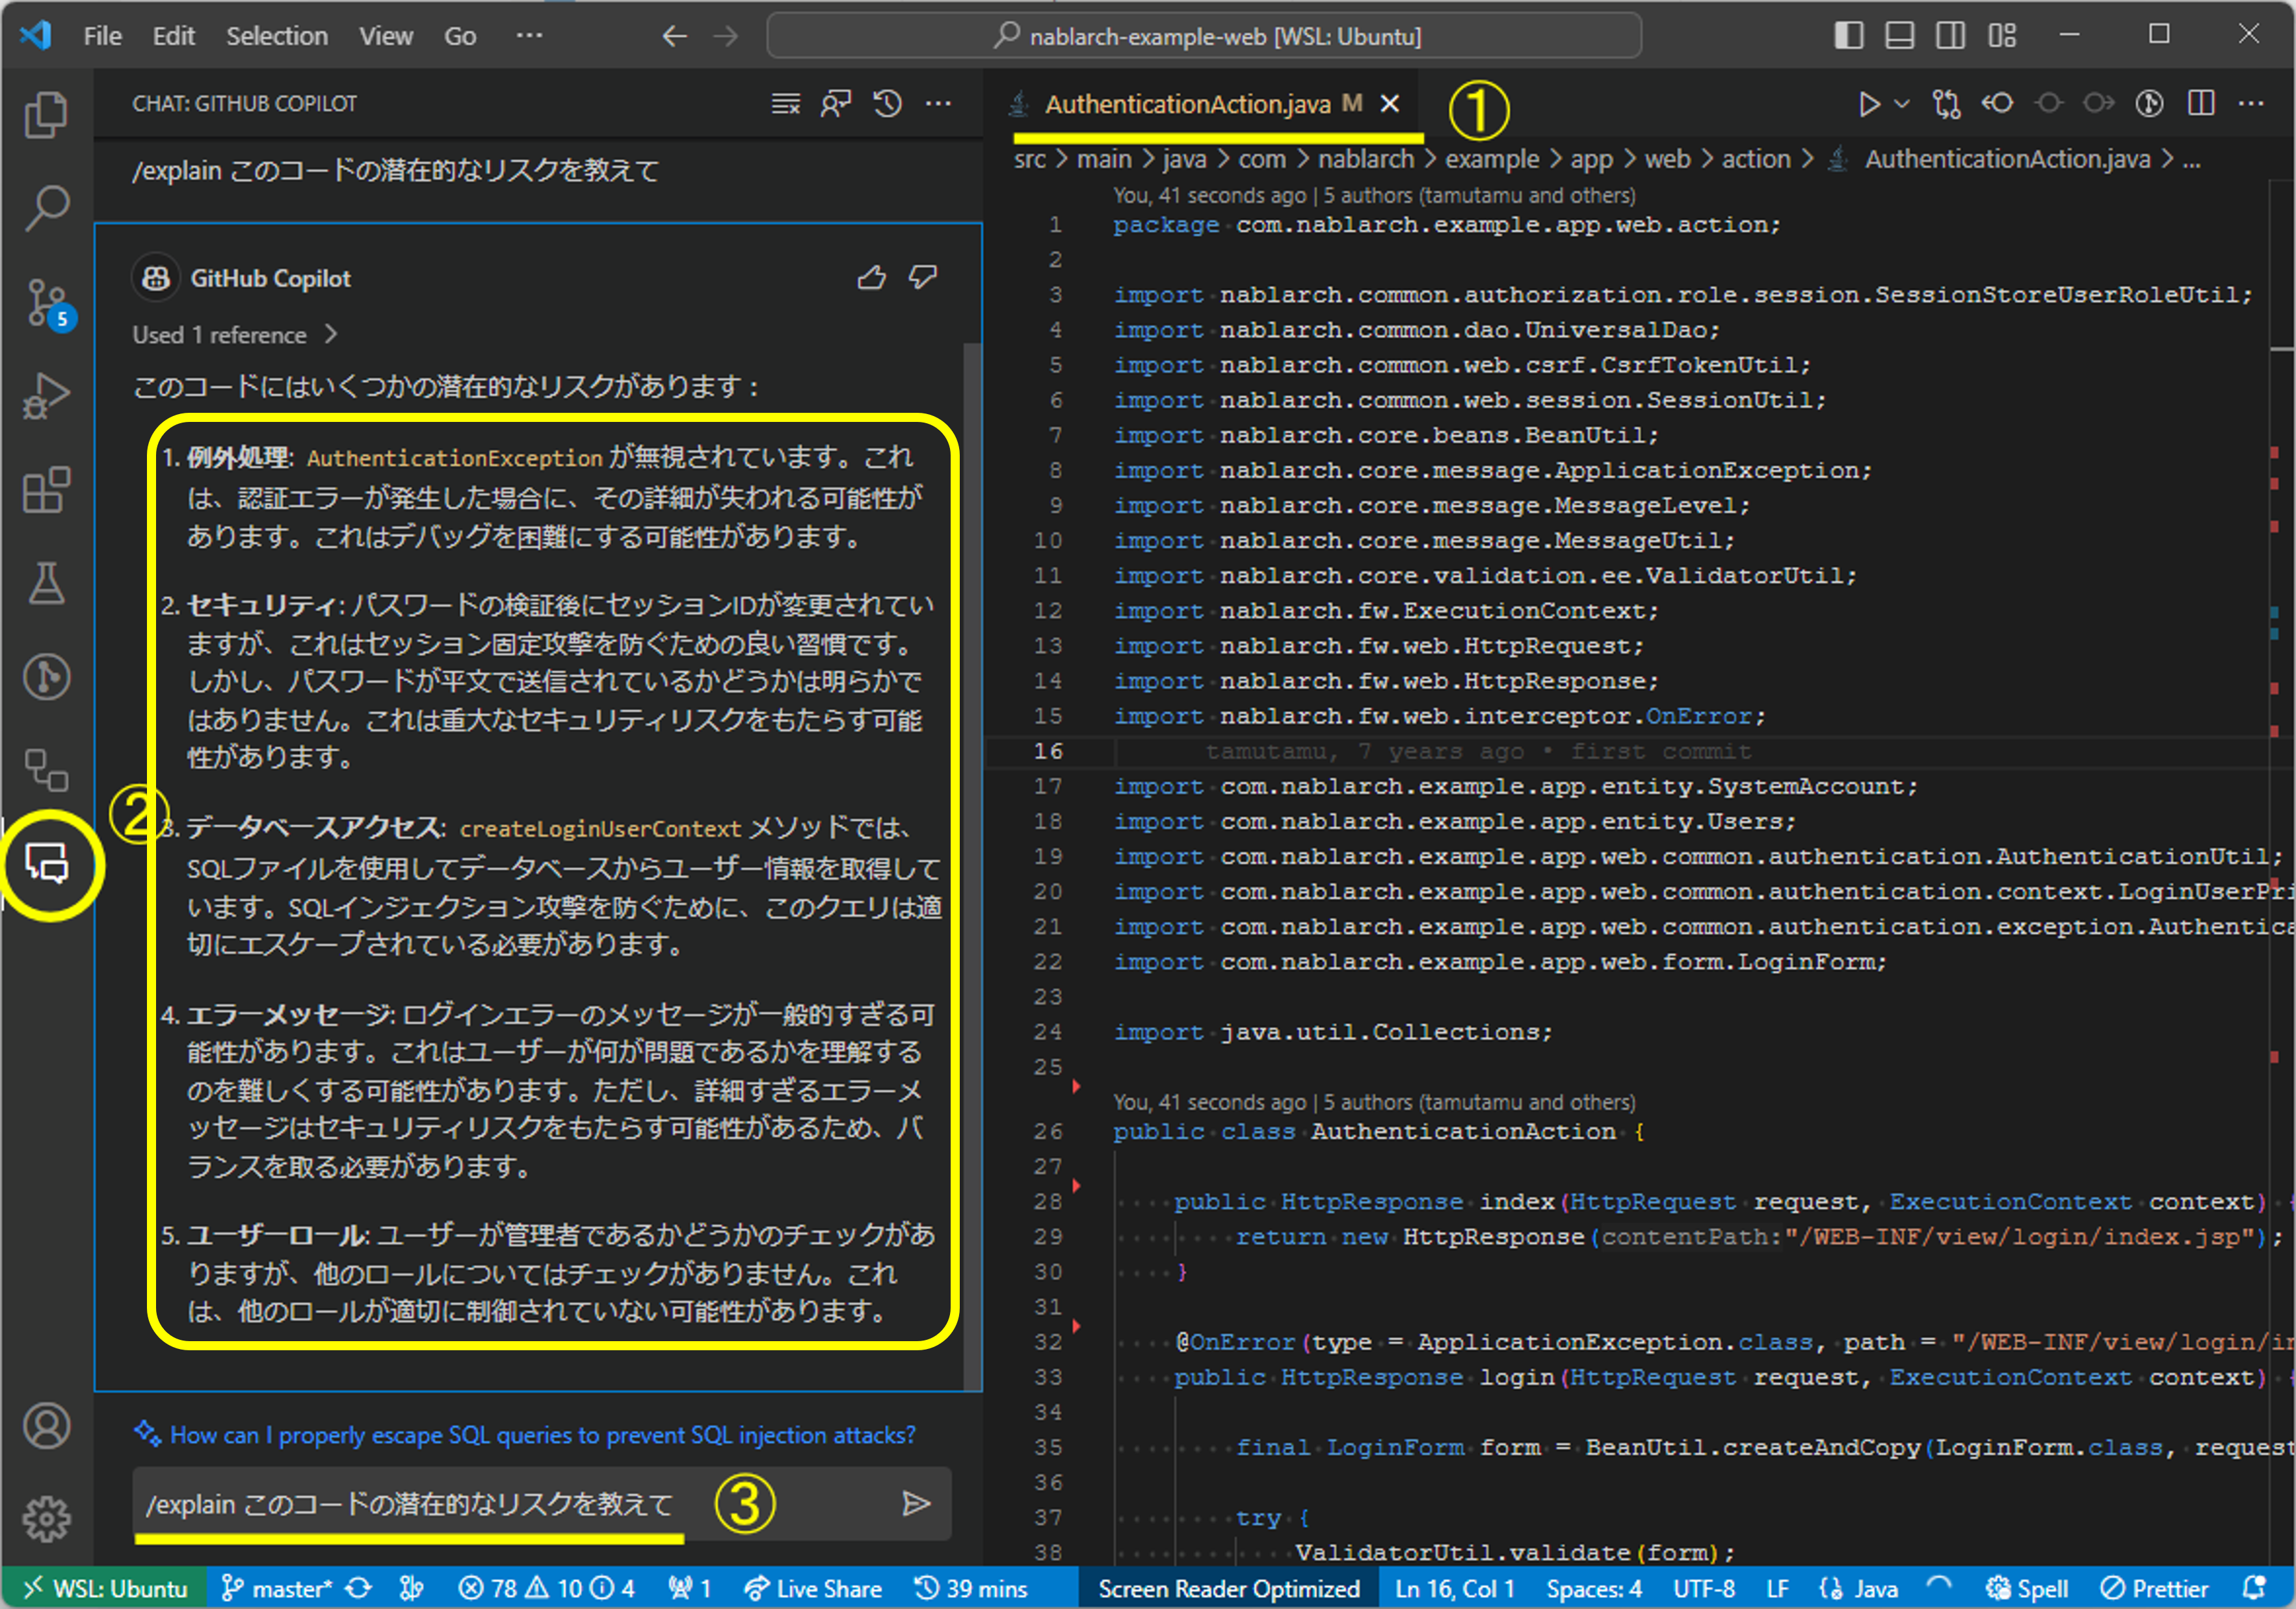Open the Chat view icon

(x=46, y=863)
